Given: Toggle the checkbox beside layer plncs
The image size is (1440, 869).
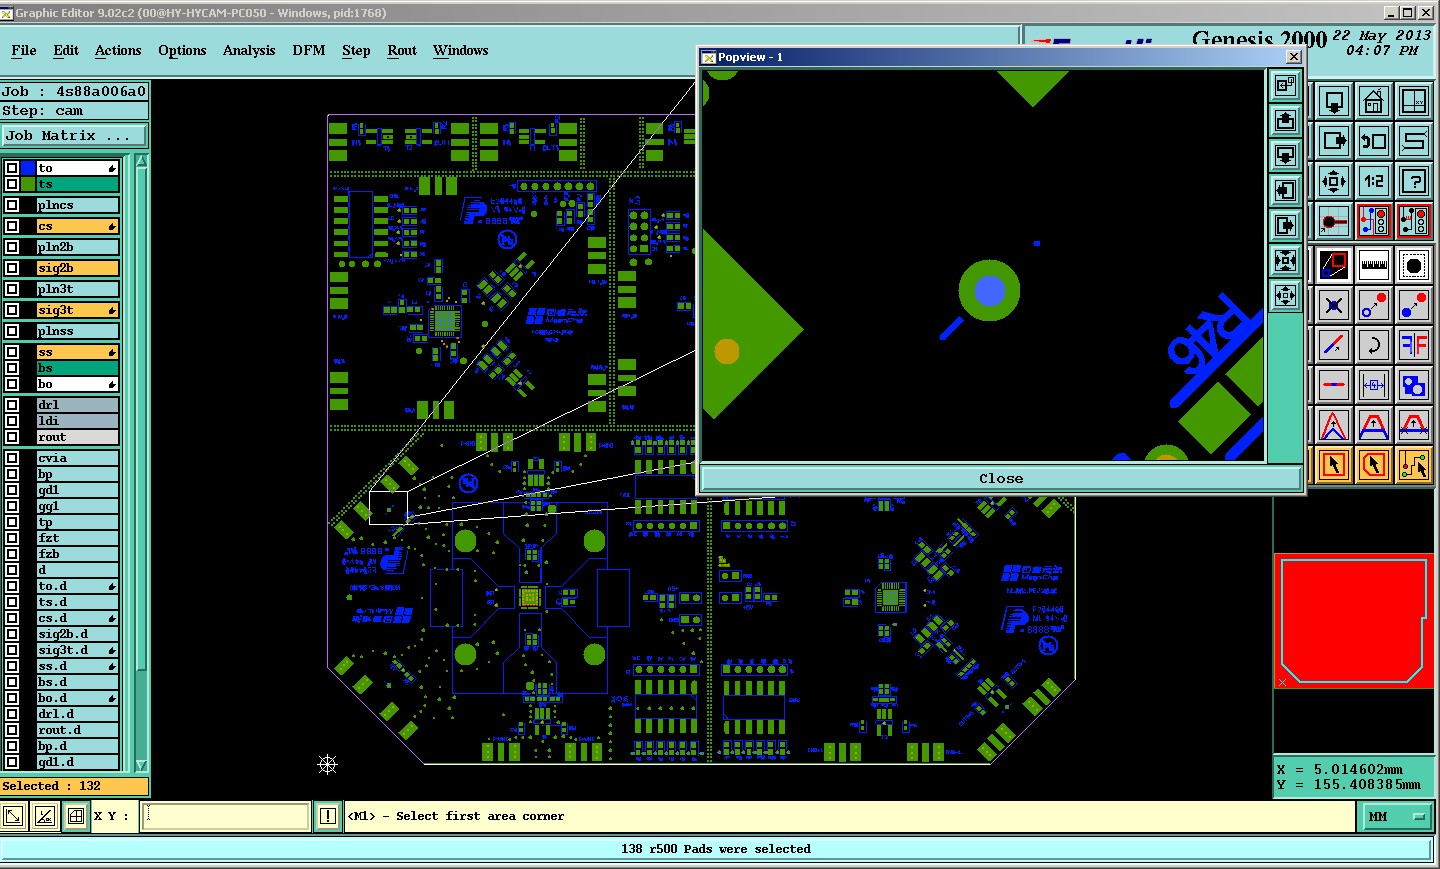Looking at the screenshot, I should [x=12, y=205].
